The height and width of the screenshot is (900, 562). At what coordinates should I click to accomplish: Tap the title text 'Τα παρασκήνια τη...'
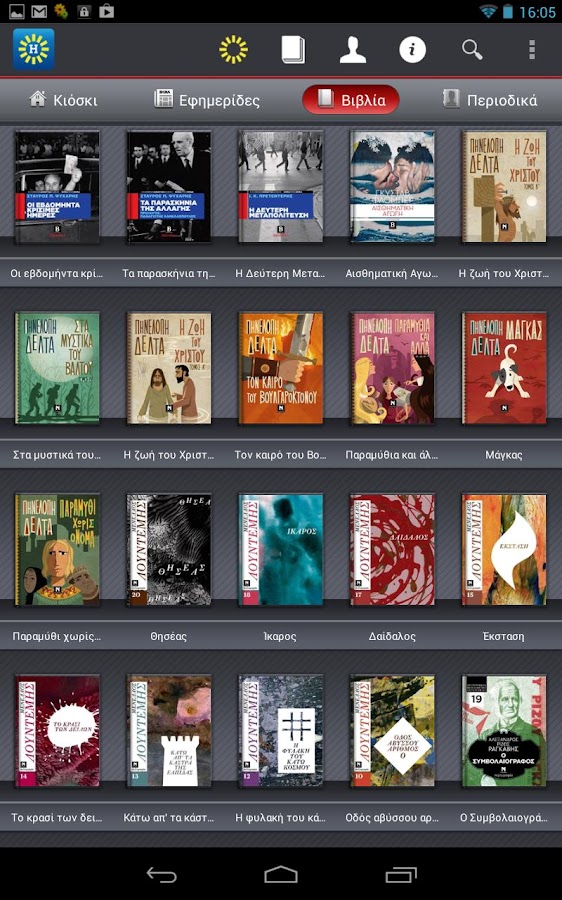click(x=169, y=274)
